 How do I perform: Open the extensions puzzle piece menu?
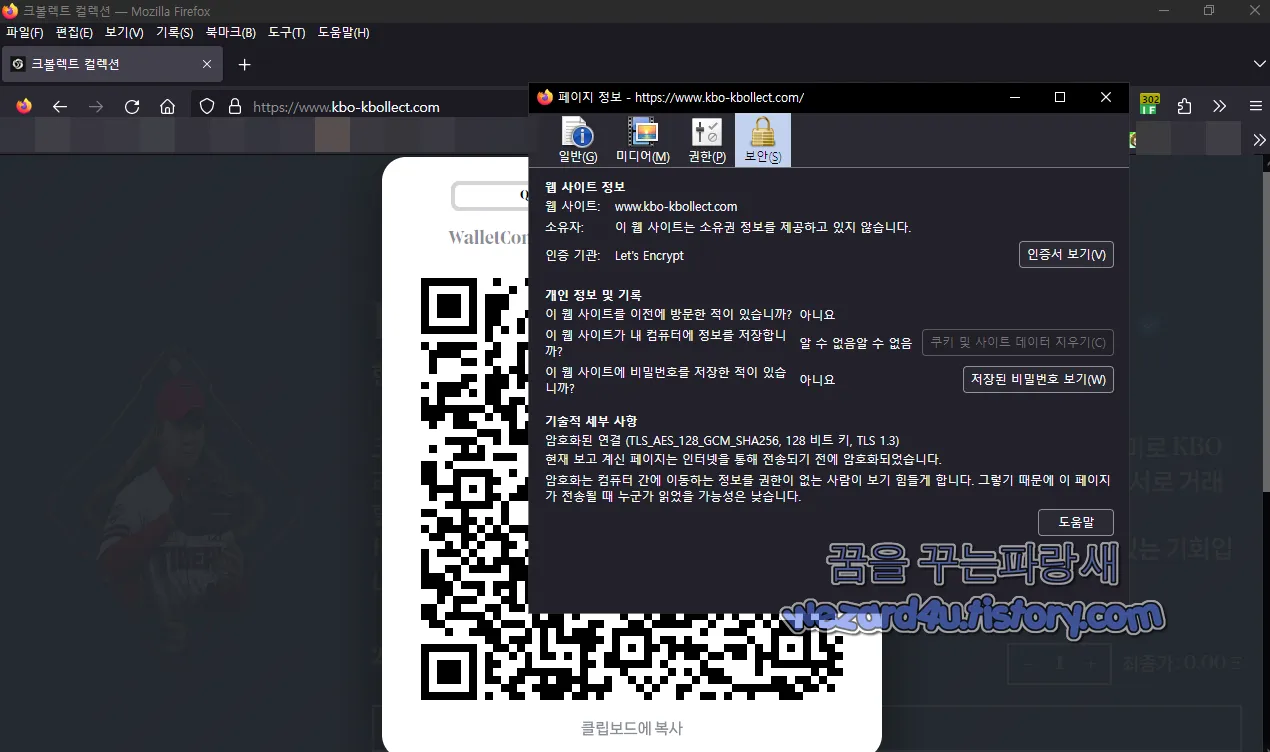tap(1185, 106)
